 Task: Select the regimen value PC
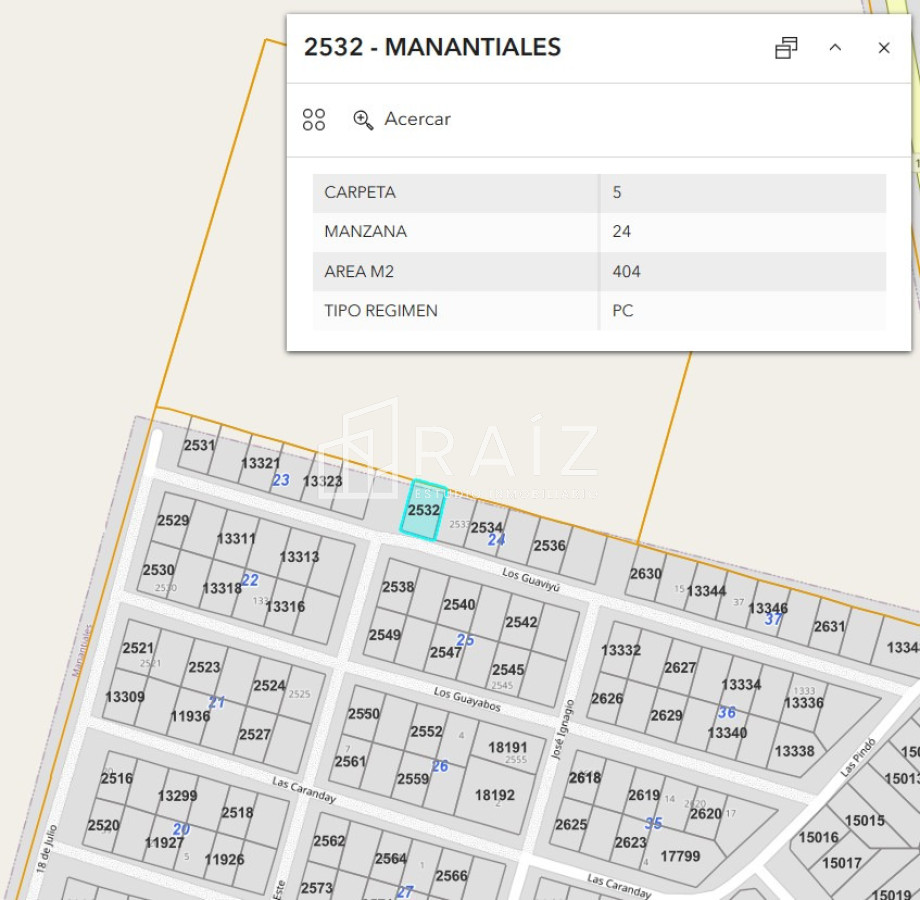click(x=743, y=311)
